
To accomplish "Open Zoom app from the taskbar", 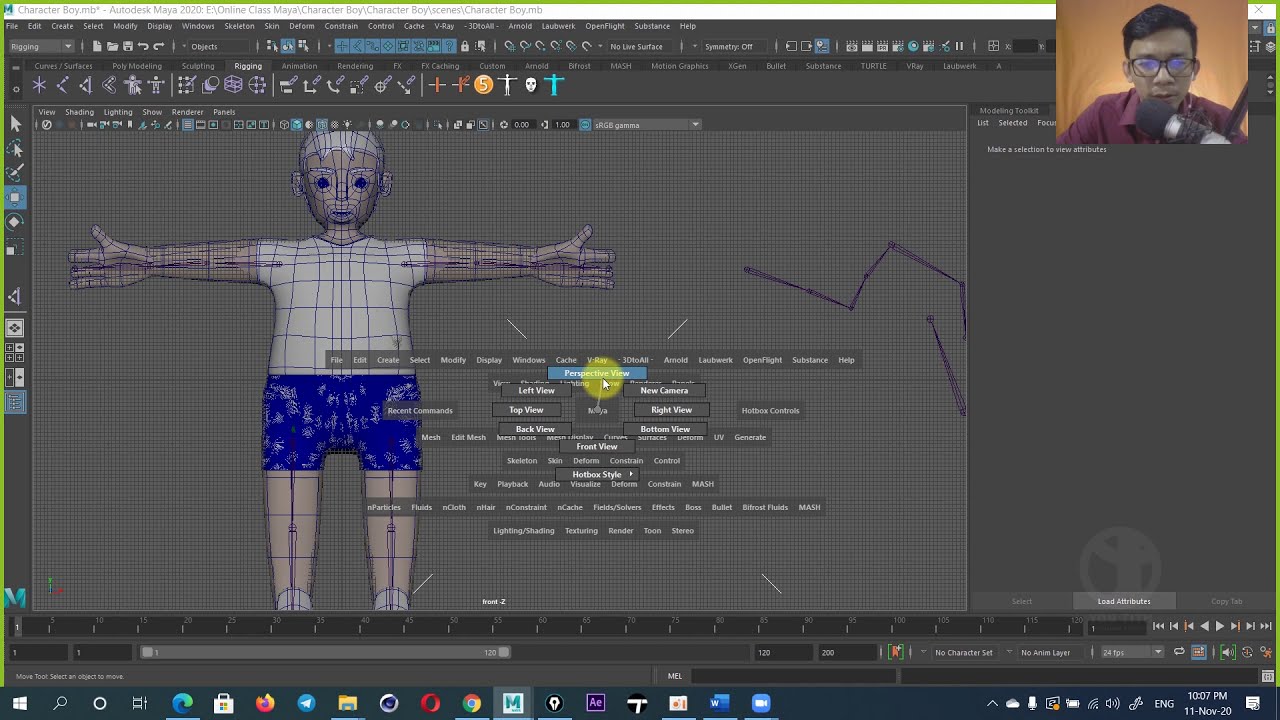I will tap(761, 703).
